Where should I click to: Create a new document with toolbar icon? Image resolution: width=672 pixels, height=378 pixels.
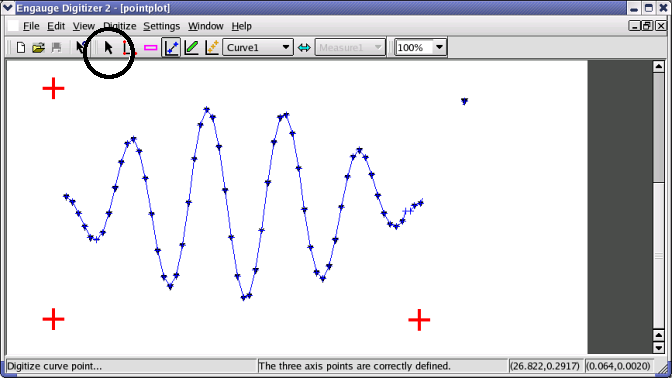coord(21,48)
